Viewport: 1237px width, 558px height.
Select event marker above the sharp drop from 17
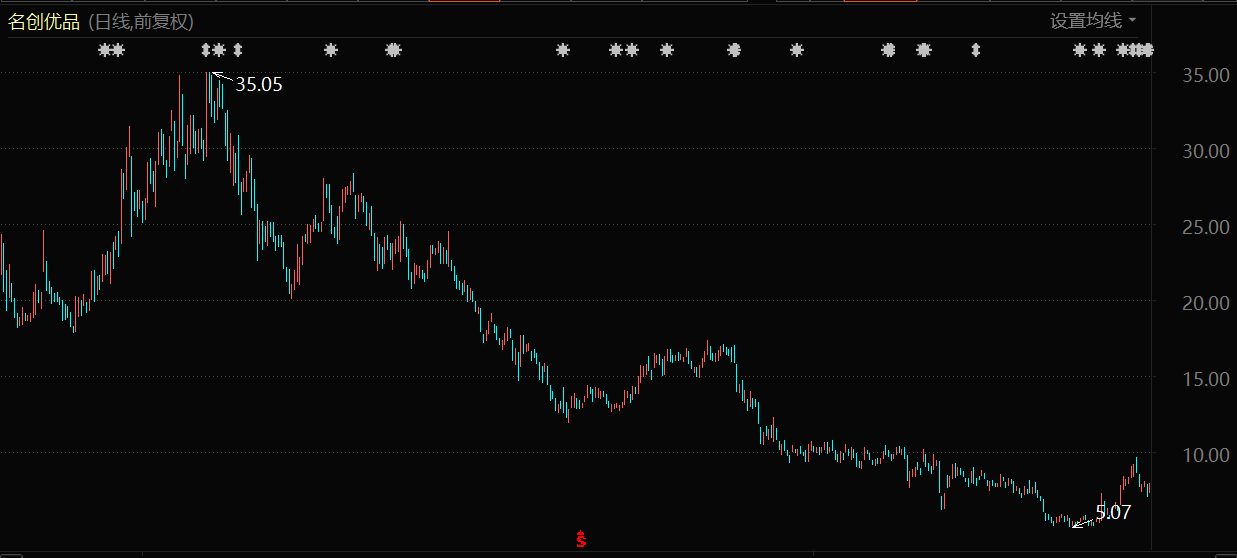(x=734, y=50)
